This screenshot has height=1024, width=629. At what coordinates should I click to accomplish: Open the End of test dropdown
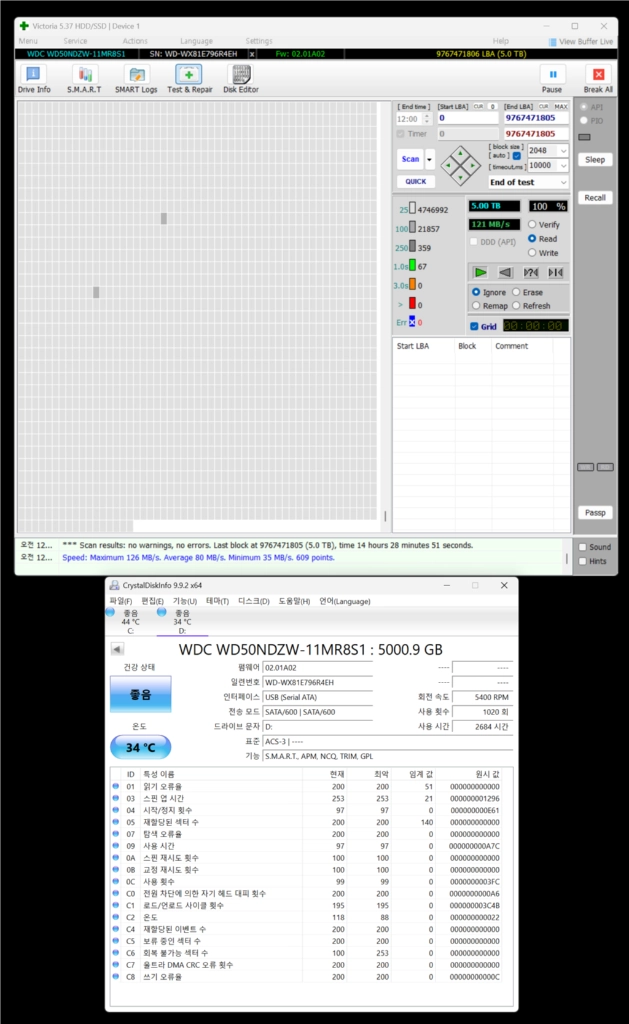point(528,182)
